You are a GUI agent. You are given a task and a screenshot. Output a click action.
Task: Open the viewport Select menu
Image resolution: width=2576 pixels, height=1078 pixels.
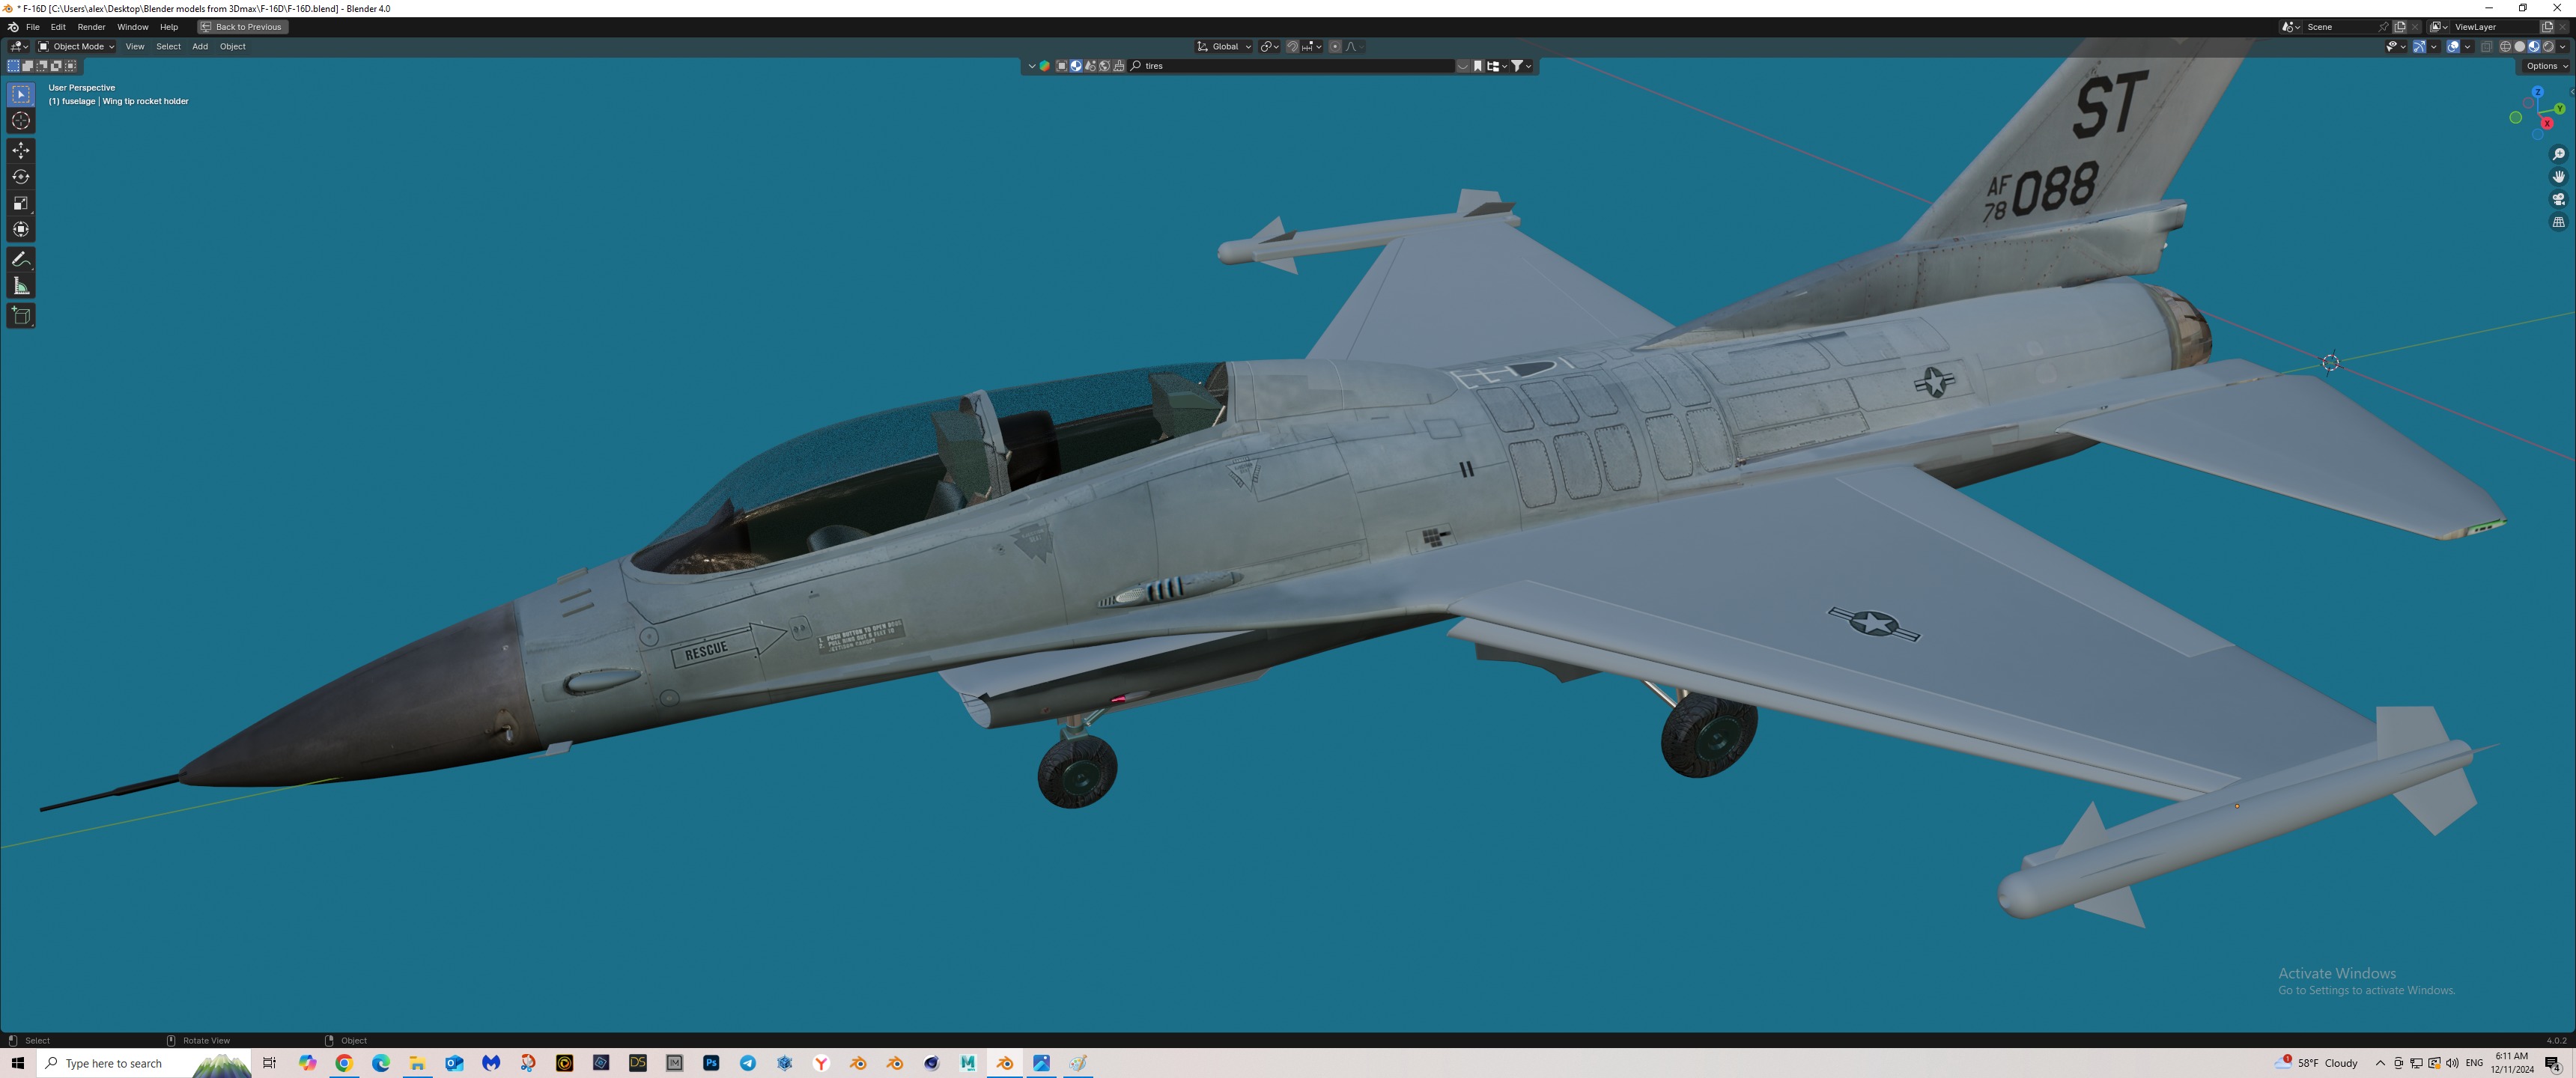(168, 47)
